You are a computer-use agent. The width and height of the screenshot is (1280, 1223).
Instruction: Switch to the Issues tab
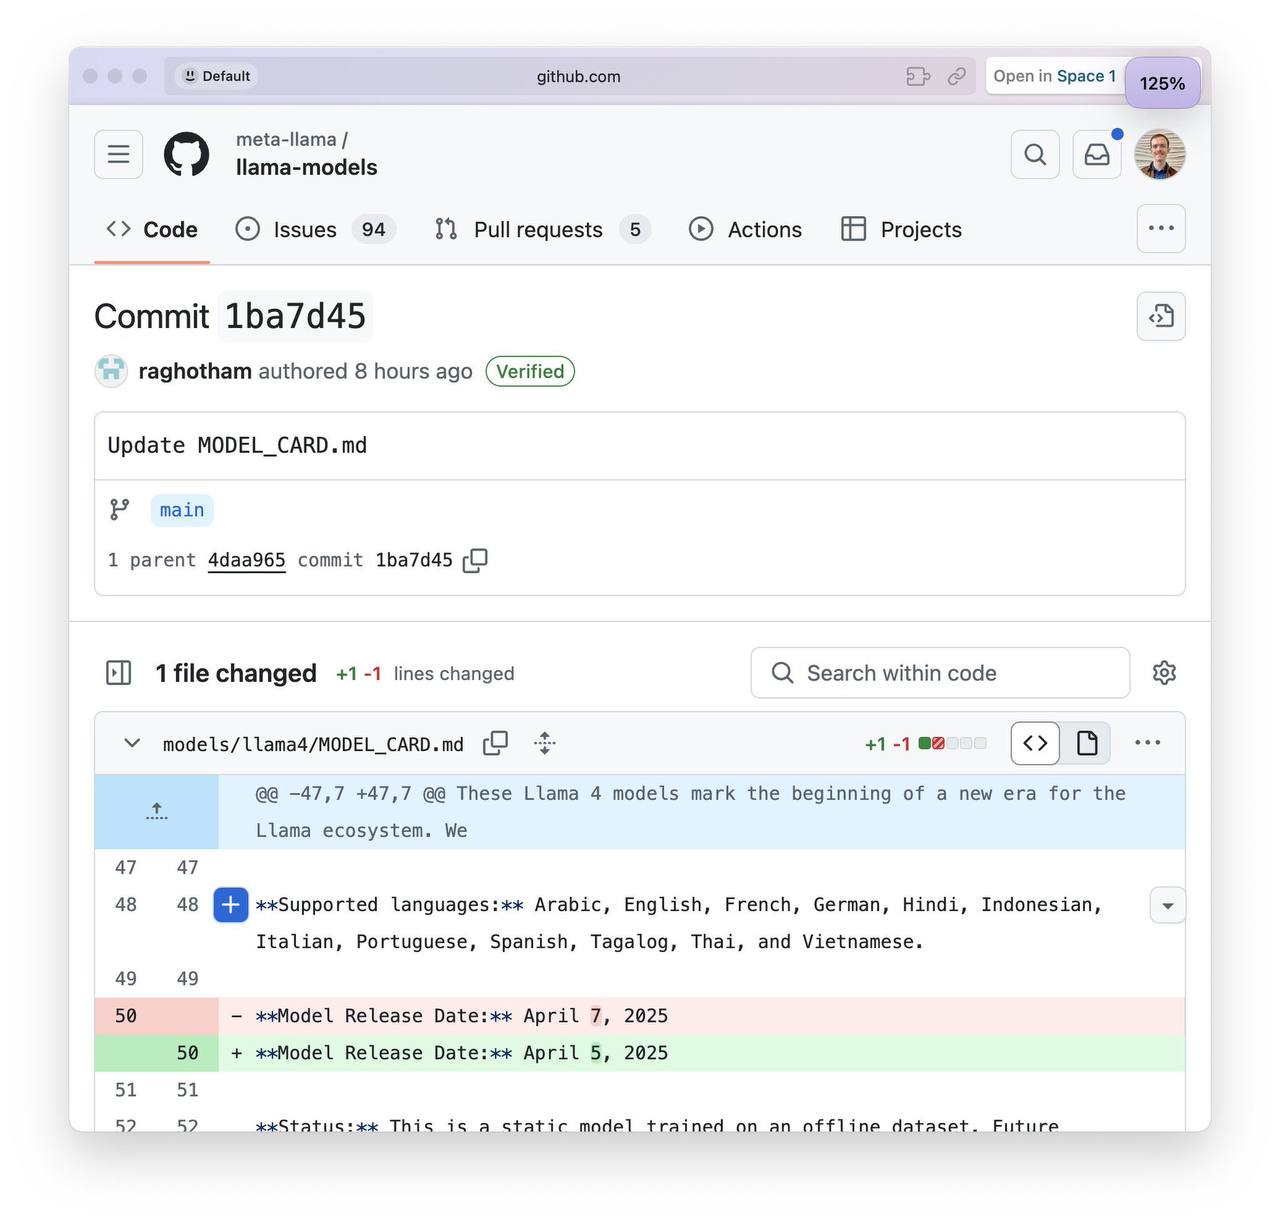click(x=316, y=230)
